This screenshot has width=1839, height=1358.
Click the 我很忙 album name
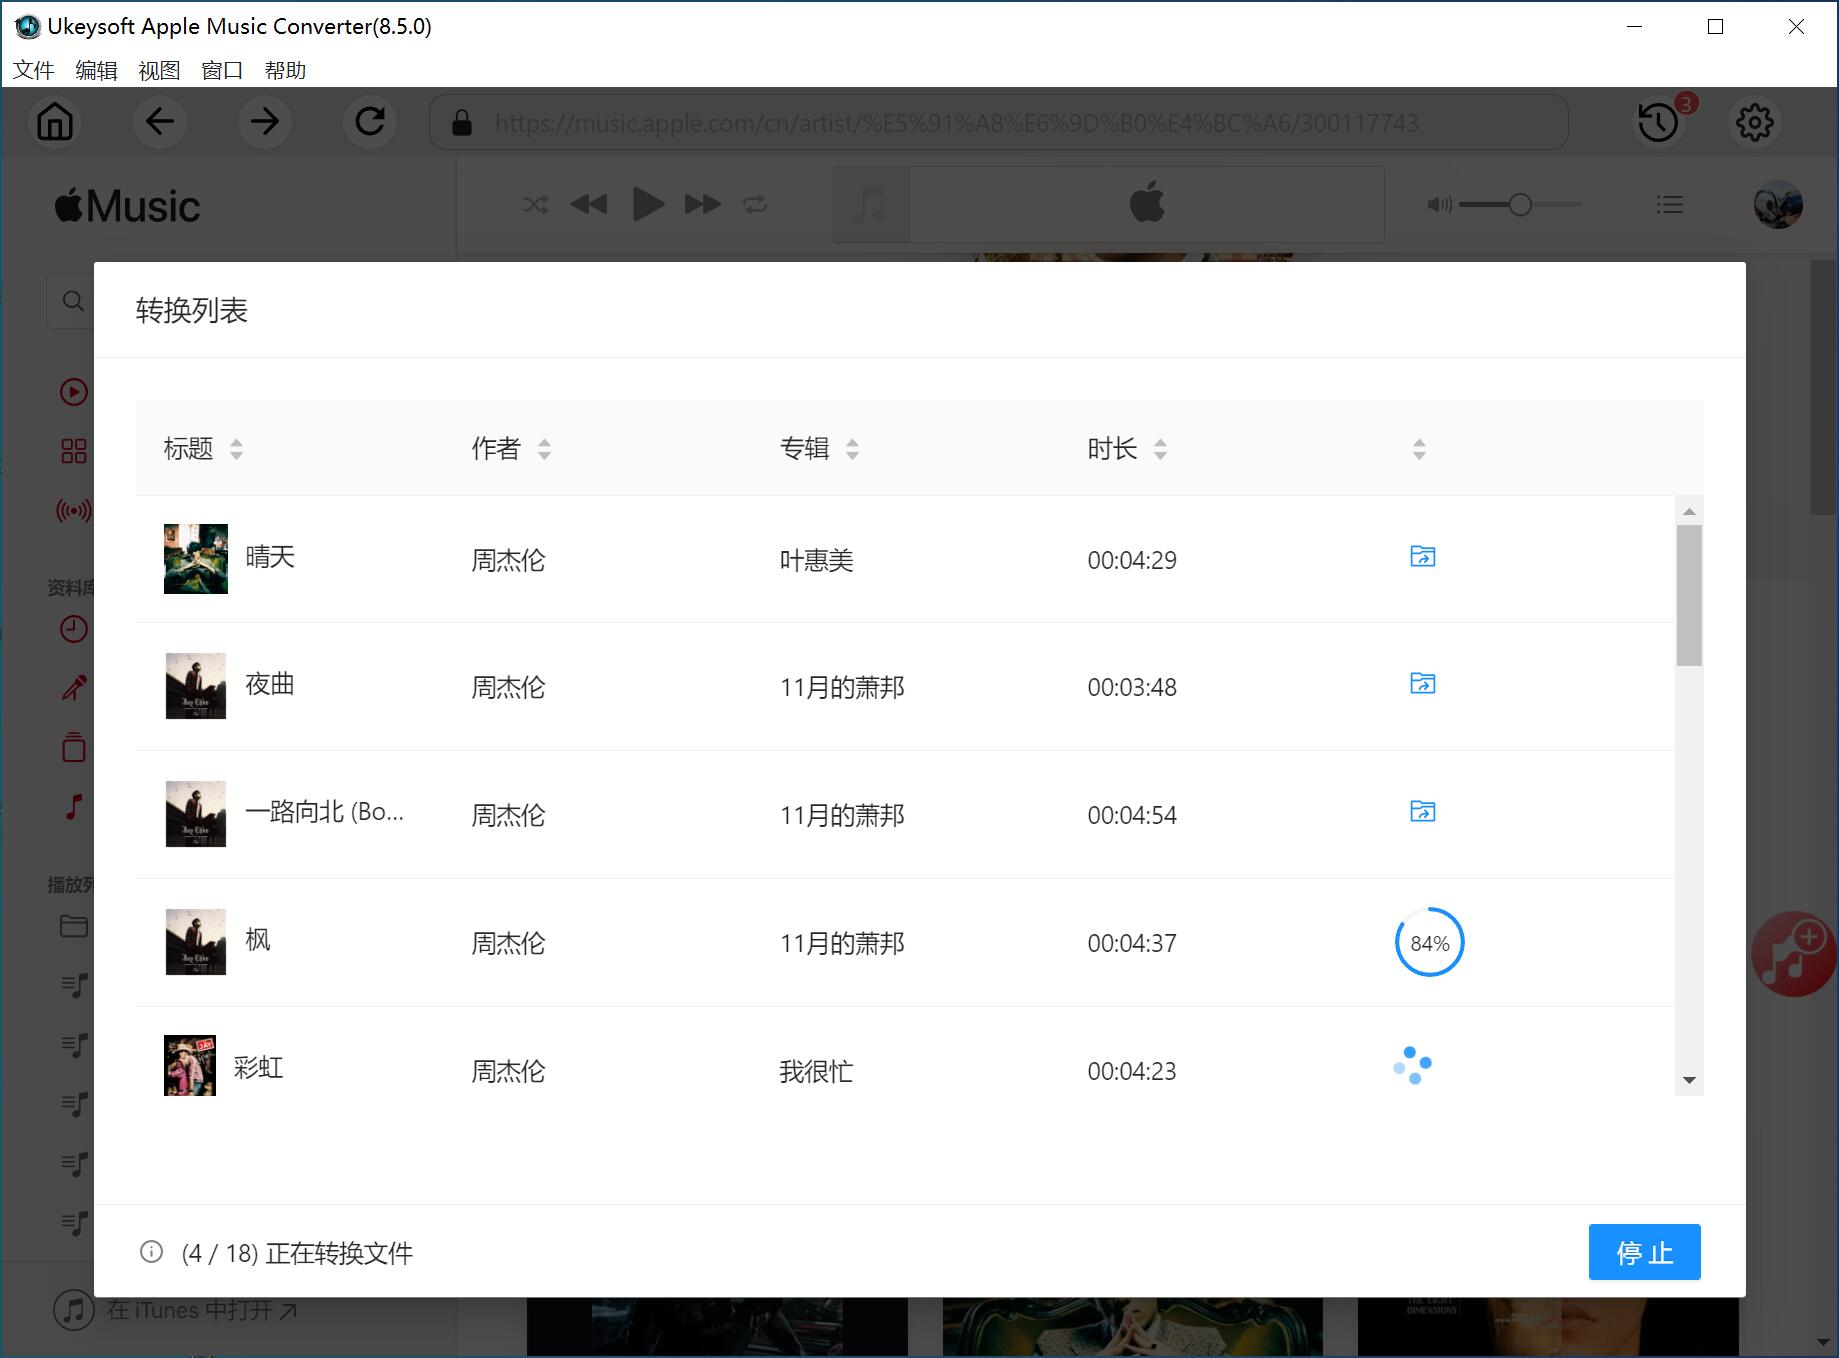tap(816, 1072)
